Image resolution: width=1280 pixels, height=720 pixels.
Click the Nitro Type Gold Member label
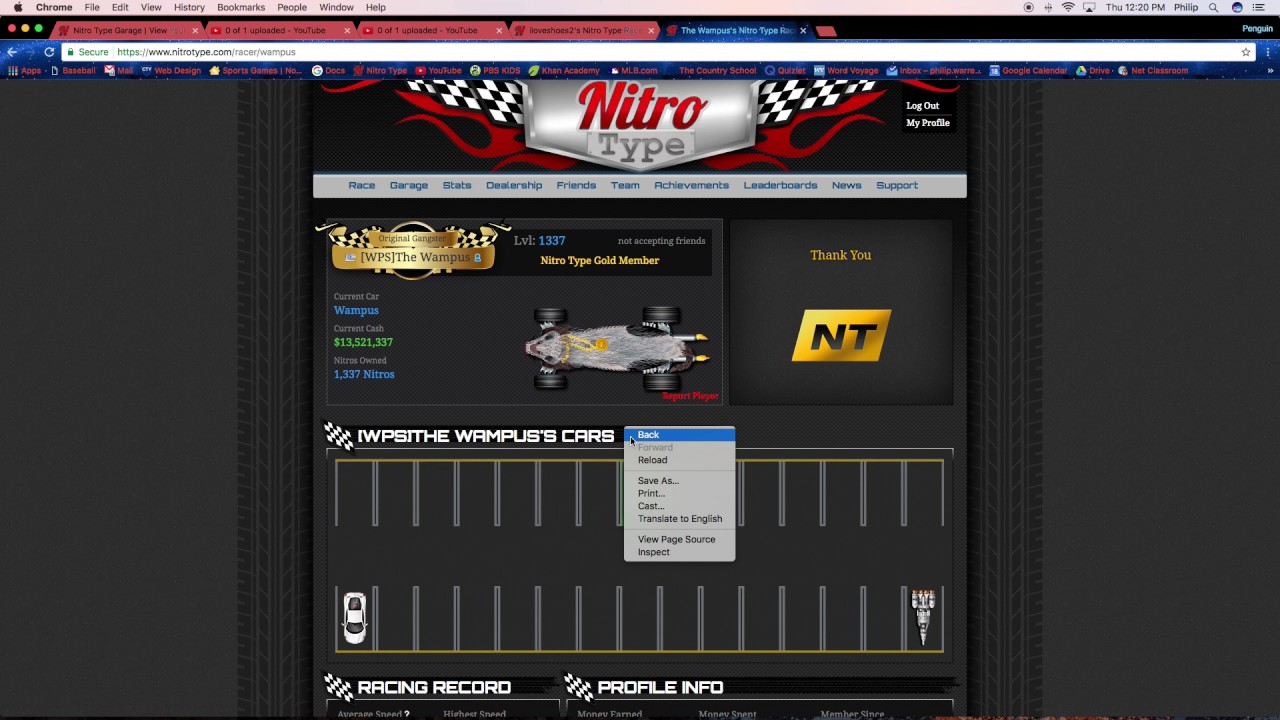(x=600, y=260)
